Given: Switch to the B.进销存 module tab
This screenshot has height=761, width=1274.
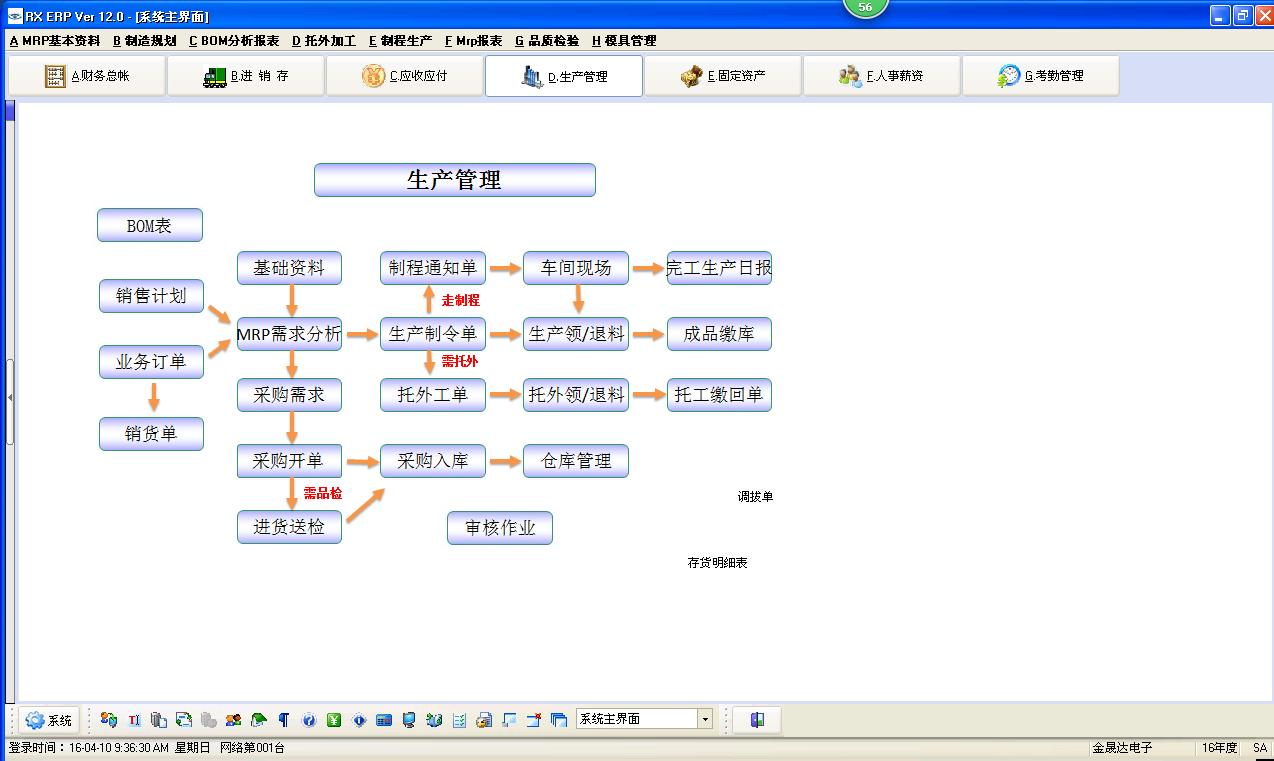Looking at the screenshot, I should point(246,76).
